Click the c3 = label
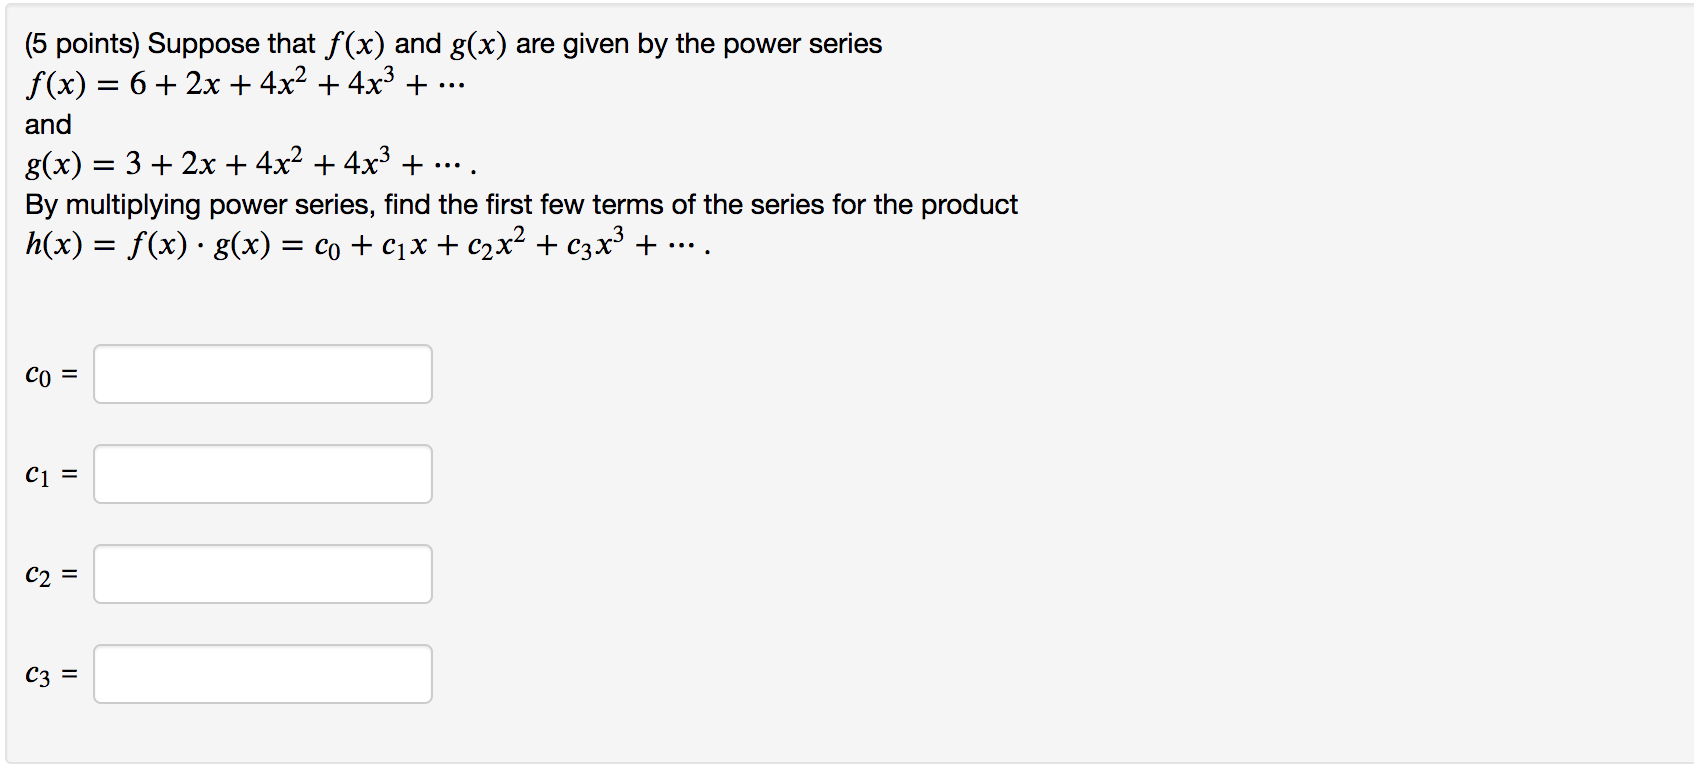The height and width of the screenshot is (764, 1694). point(48,676)
